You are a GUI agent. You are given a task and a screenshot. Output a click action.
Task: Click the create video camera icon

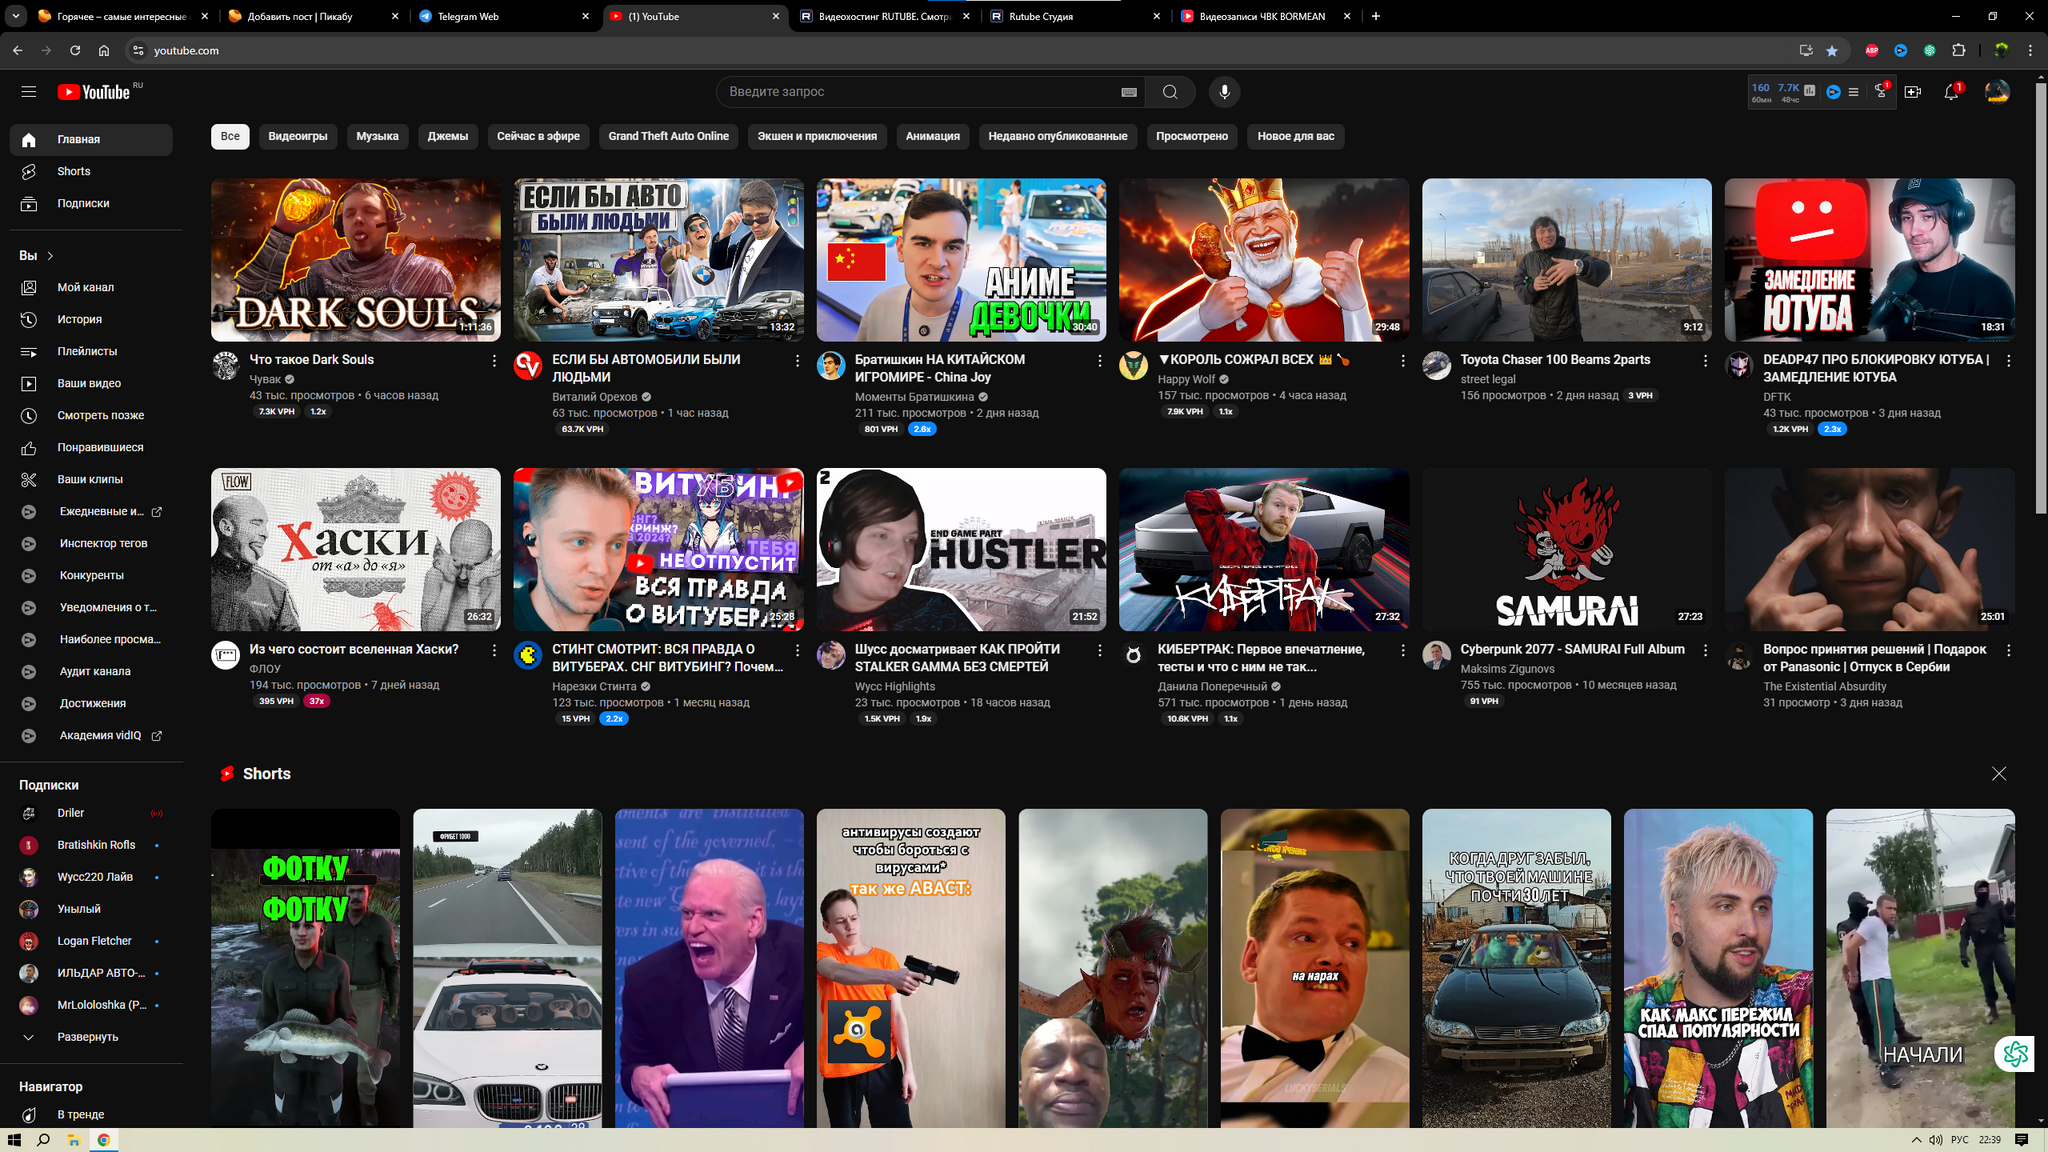point(1912,92)
